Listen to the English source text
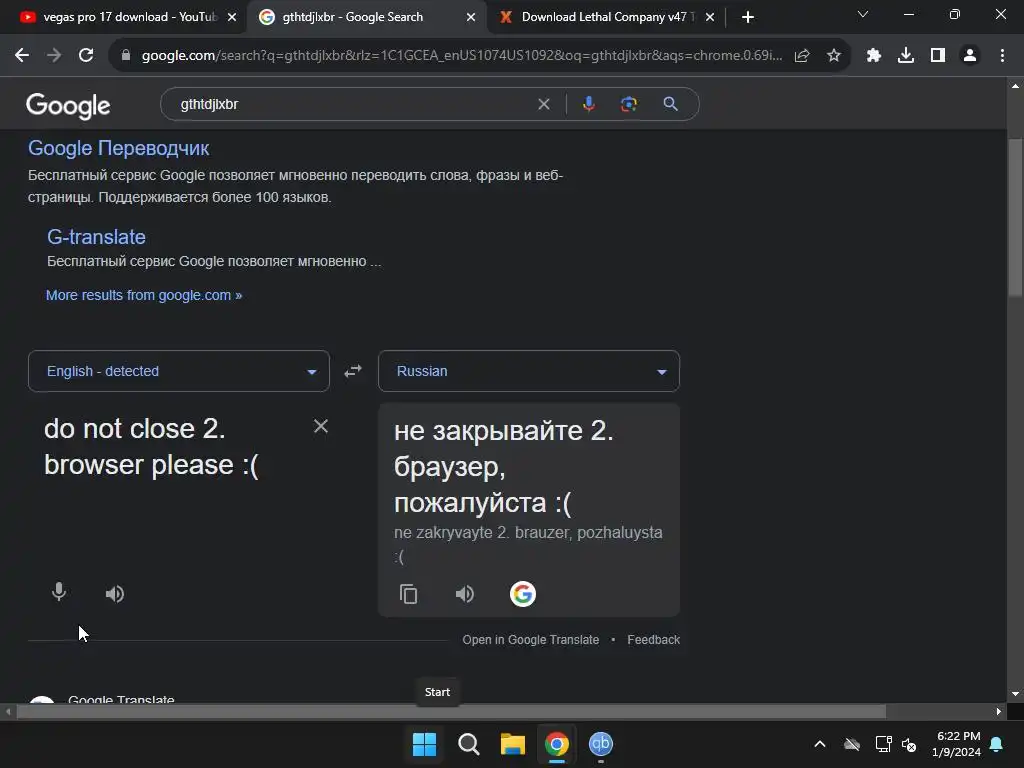Screen dimensions: 1024x768 click(x=115, y=594)
